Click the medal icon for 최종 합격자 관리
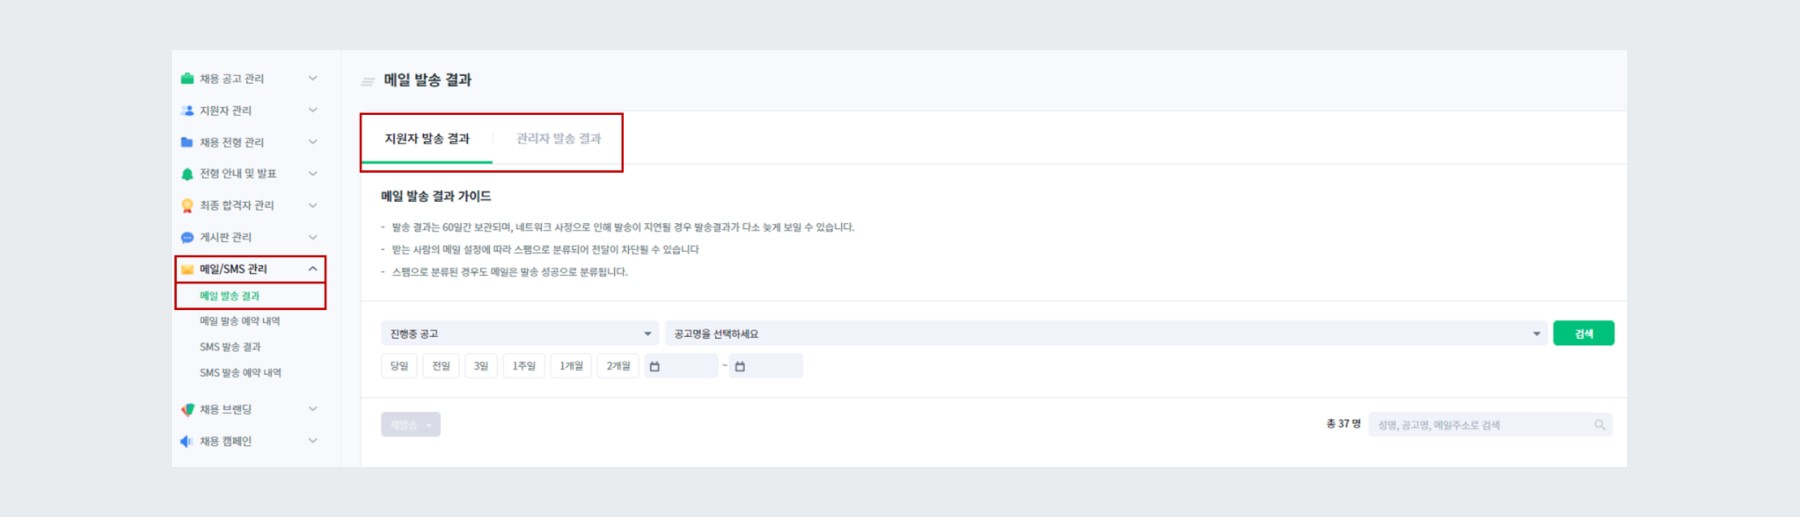 (187, 205)
